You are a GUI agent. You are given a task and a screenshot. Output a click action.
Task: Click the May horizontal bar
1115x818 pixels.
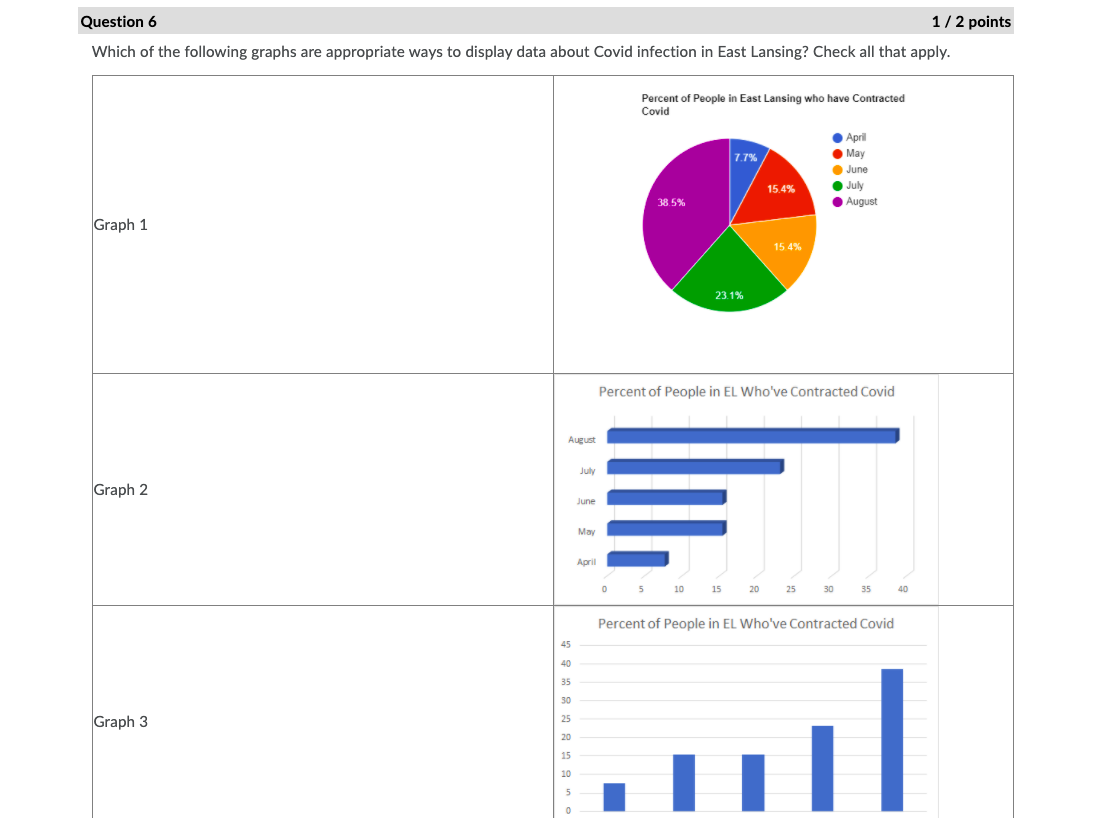(x=666, y=527)
